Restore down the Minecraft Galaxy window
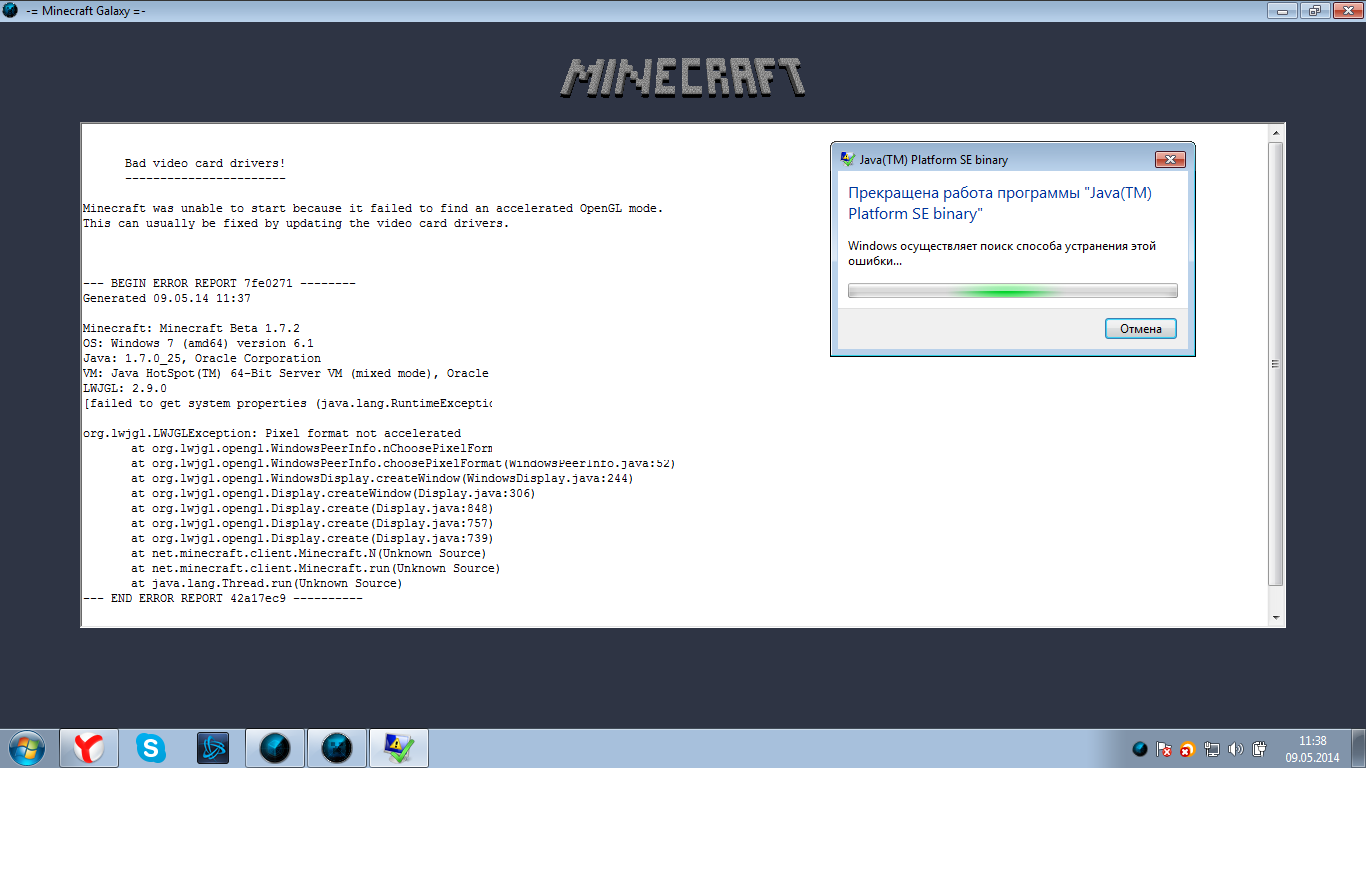This screenshot has height=871, width=1366. 1314,10
